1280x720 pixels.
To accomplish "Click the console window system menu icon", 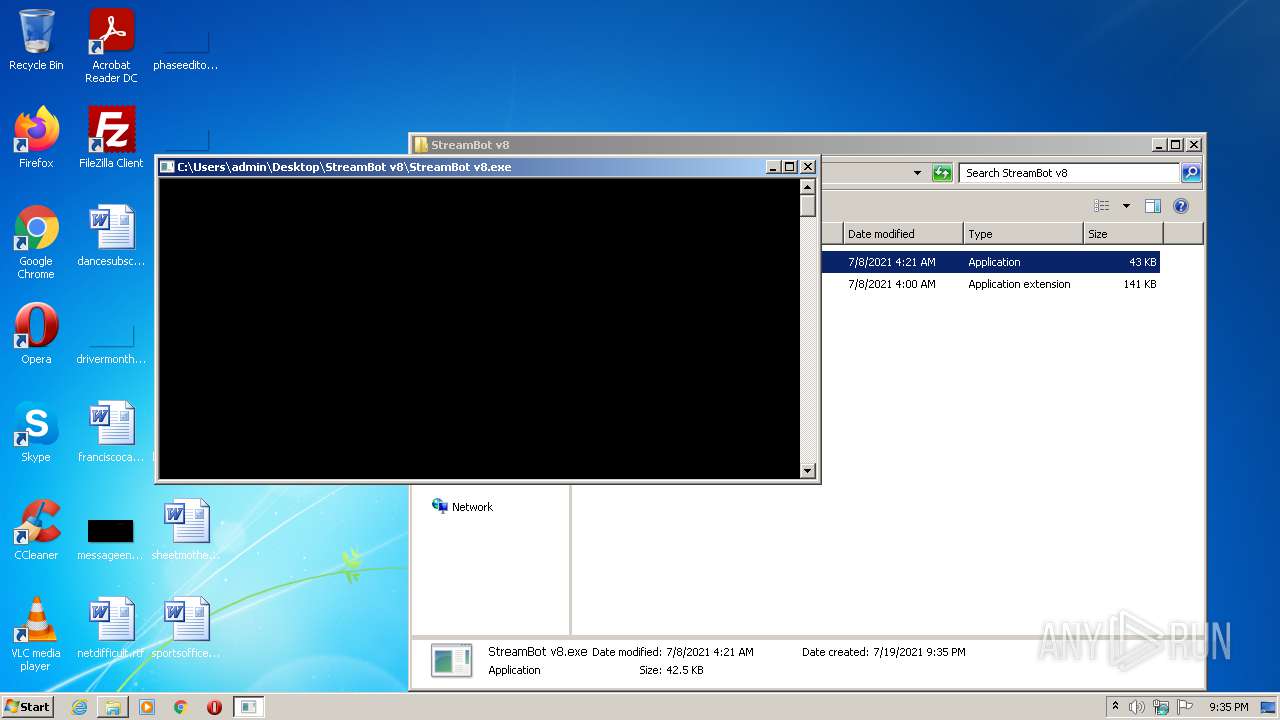I will tap(168, 167).
